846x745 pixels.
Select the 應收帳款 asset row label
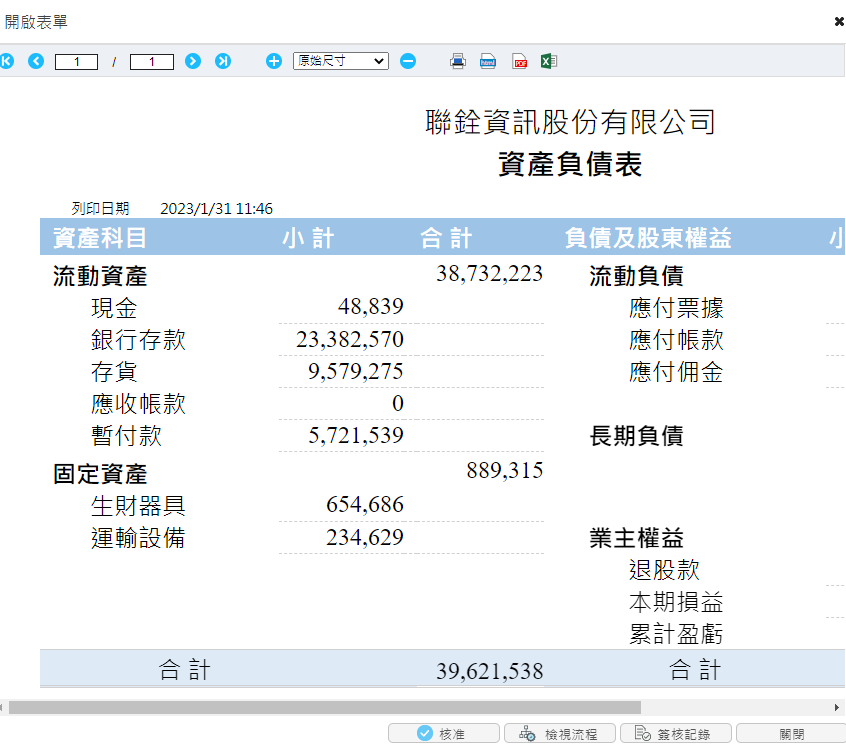(x=138, y=404)
